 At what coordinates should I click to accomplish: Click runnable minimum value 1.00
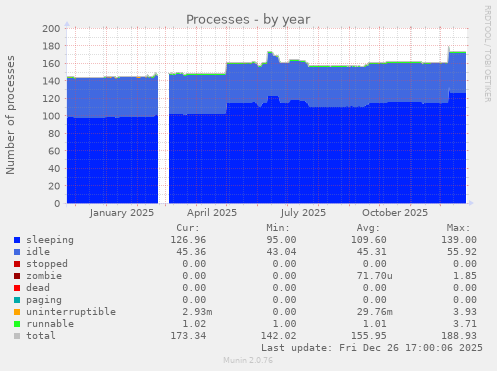pos(284,324)
